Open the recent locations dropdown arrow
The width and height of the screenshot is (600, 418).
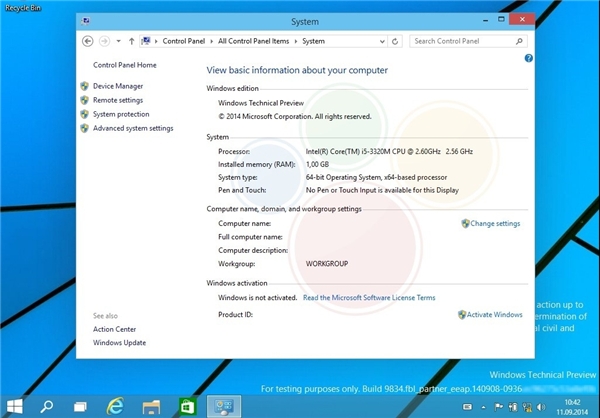119,41
